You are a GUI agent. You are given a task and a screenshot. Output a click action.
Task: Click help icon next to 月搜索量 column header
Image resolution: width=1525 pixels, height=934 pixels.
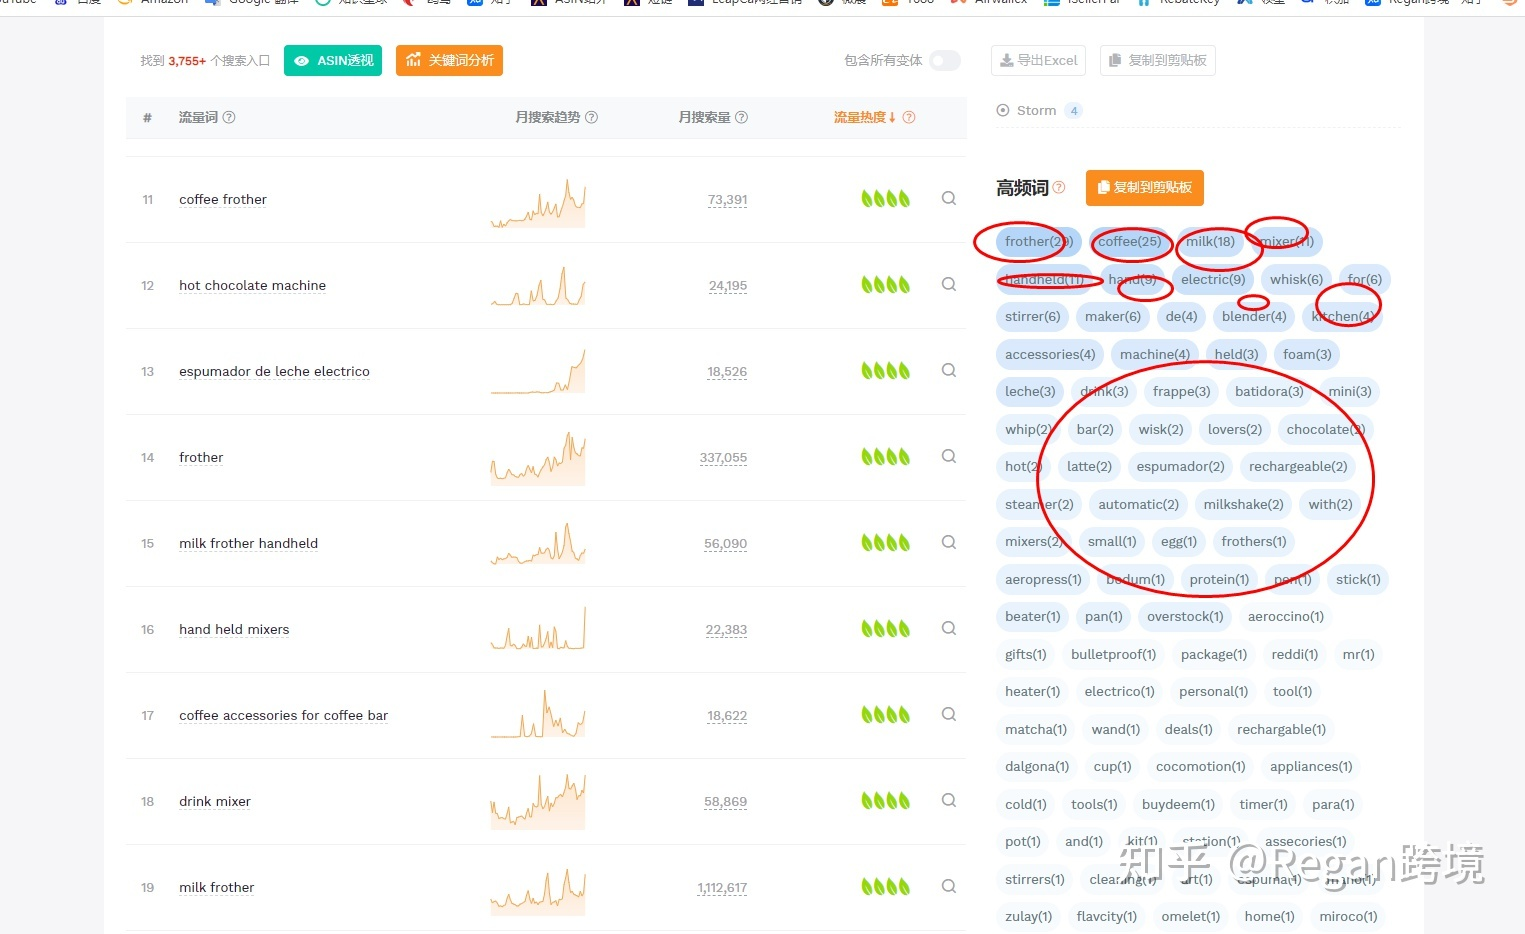tap(740, 117)
